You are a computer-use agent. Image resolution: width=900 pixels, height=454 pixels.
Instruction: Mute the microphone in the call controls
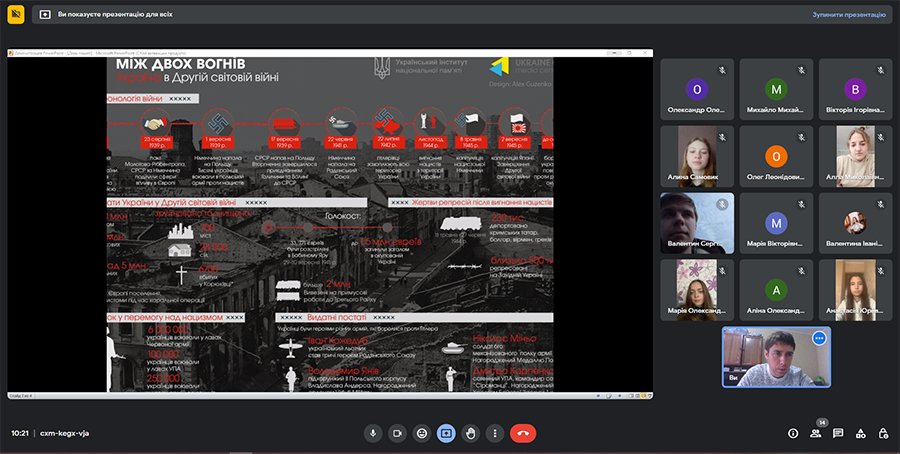coord(373,433)
